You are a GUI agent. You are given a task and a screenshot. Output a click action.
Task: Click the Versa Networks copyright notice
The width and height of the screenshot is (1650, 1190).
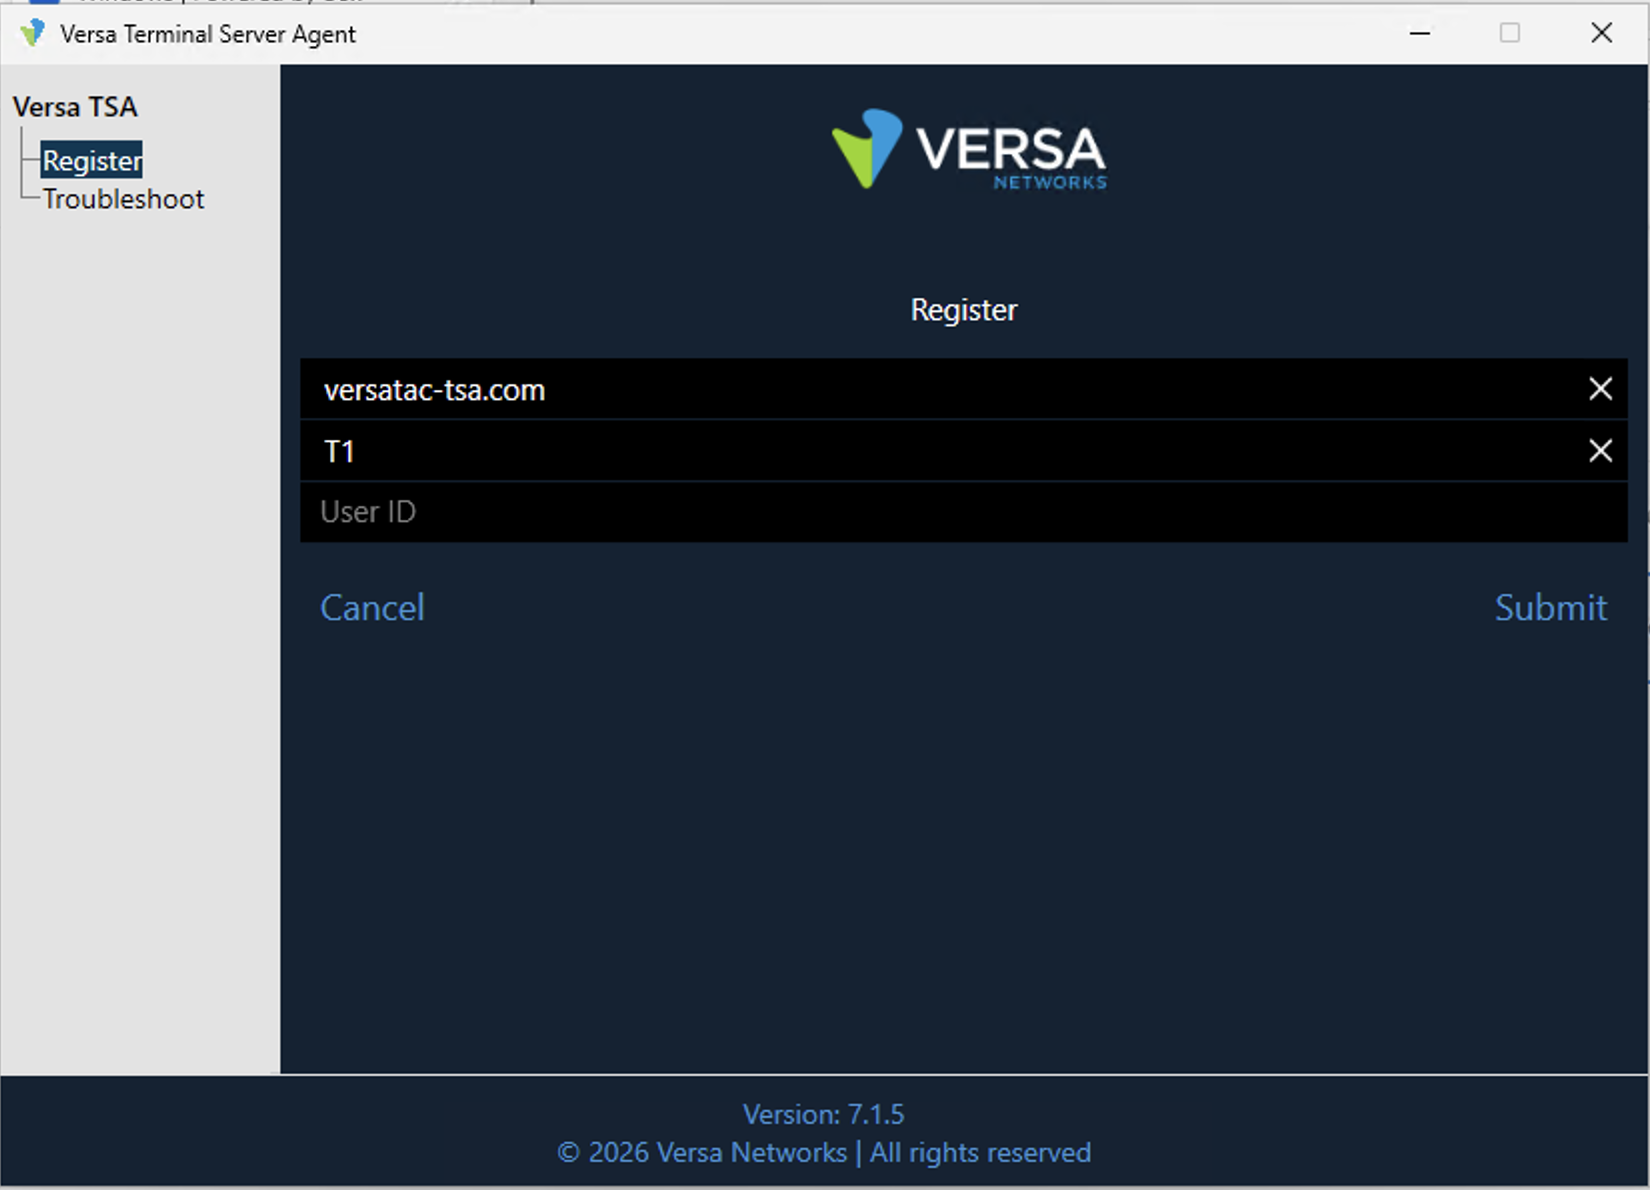(x=824, y=1153)
